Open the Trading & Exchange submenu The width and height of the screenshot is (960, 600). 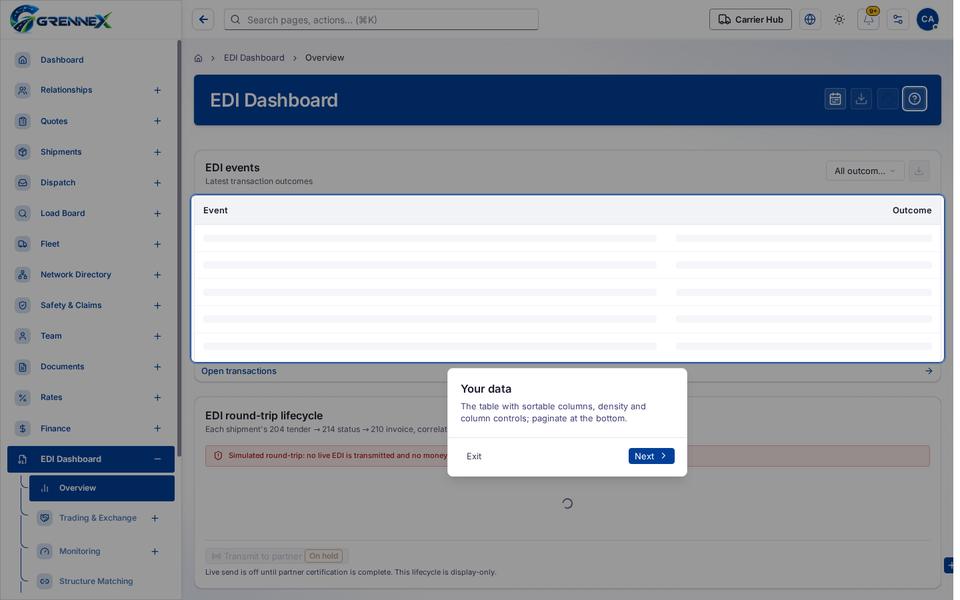click(98, 518)
